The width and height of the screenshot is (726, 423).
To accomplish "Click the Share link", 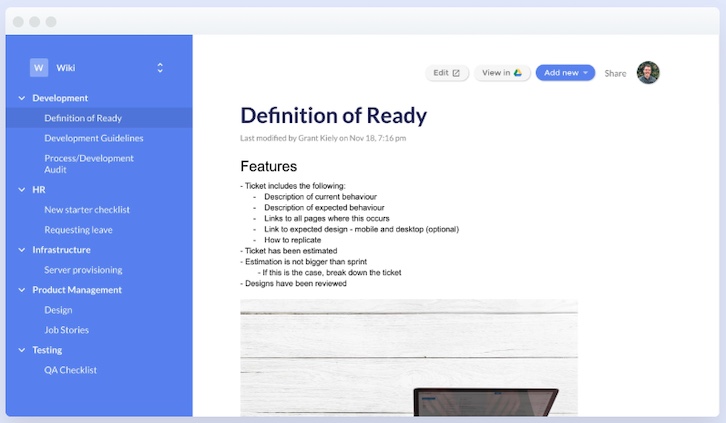I will coord(615,73).
